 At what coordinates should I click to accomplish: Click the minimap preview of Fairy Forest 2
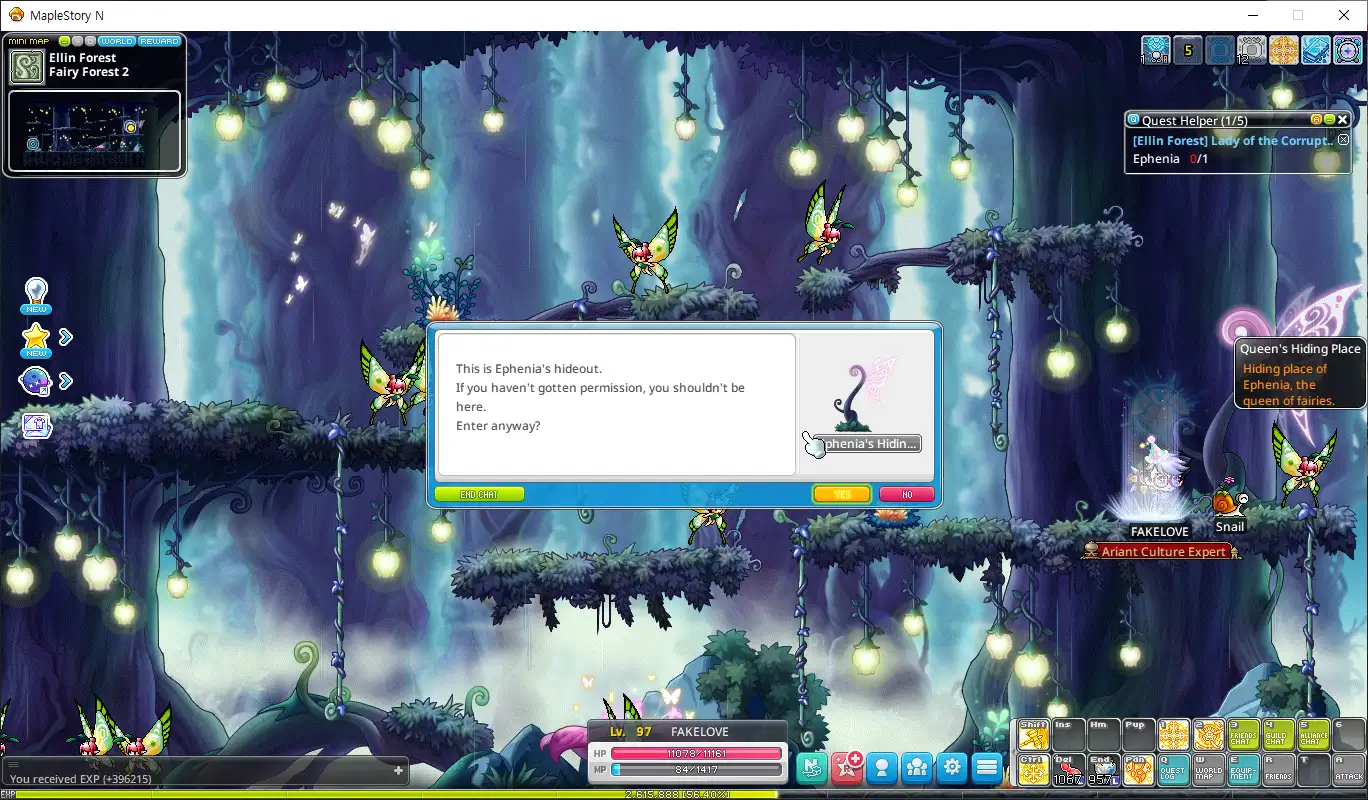(x=94, y=132)
